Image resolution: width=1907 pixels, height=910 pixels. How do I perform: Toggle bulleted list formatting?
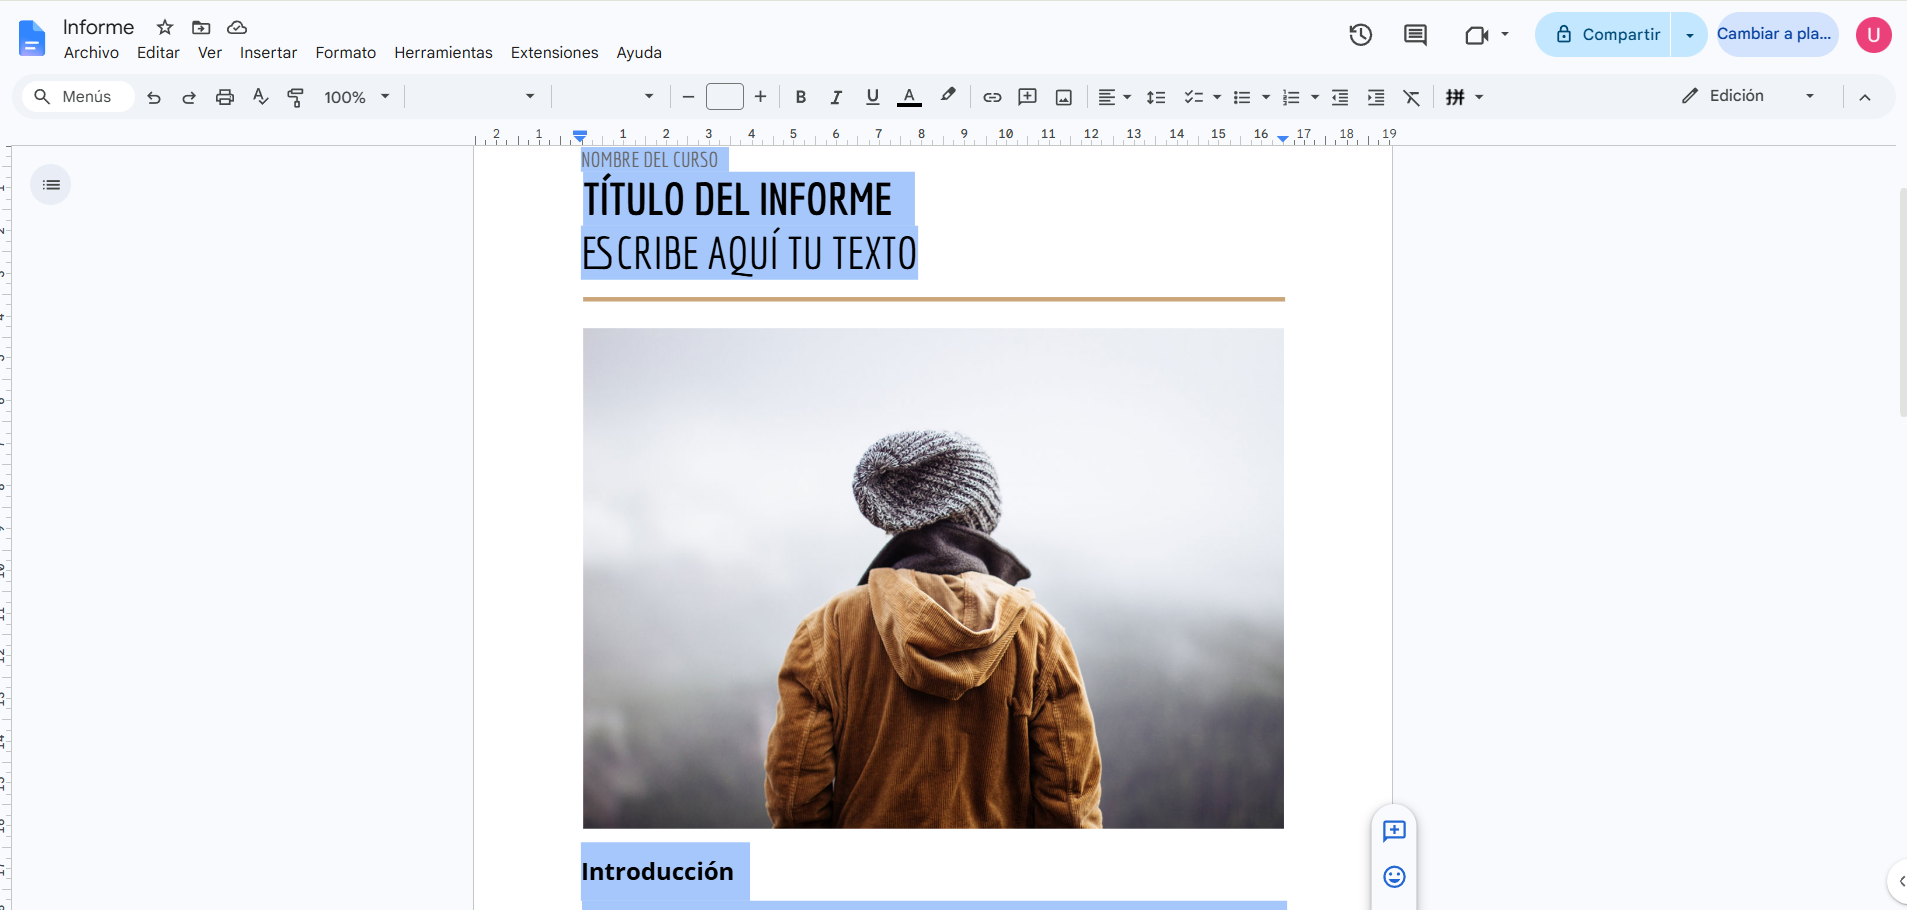[x=1242, y=97]
